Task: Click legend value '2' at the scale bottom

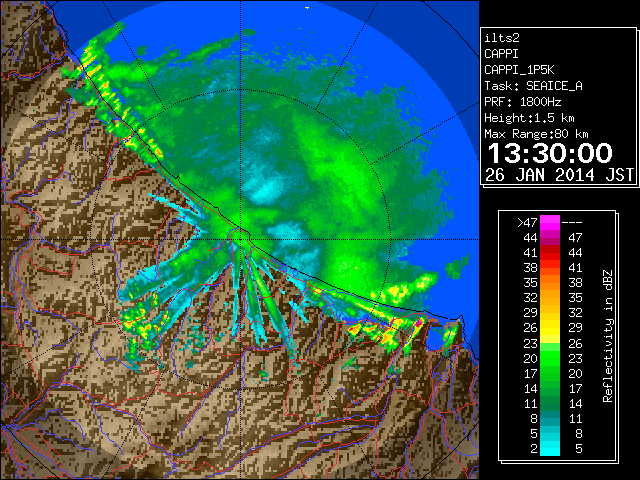Action: click(x=533, y=449)
